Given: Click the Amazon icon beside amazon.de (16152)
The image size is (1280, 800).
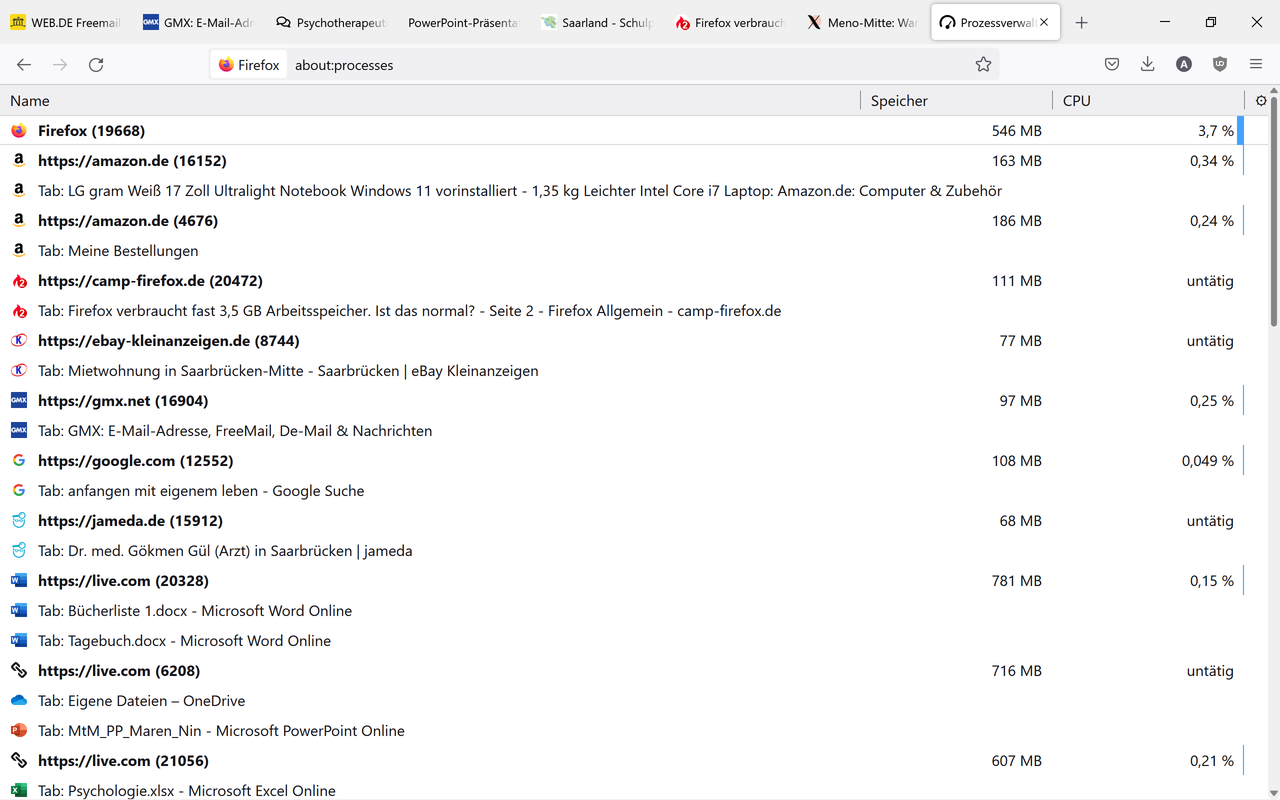Looking at the screenshot, I should pos(19,161).
